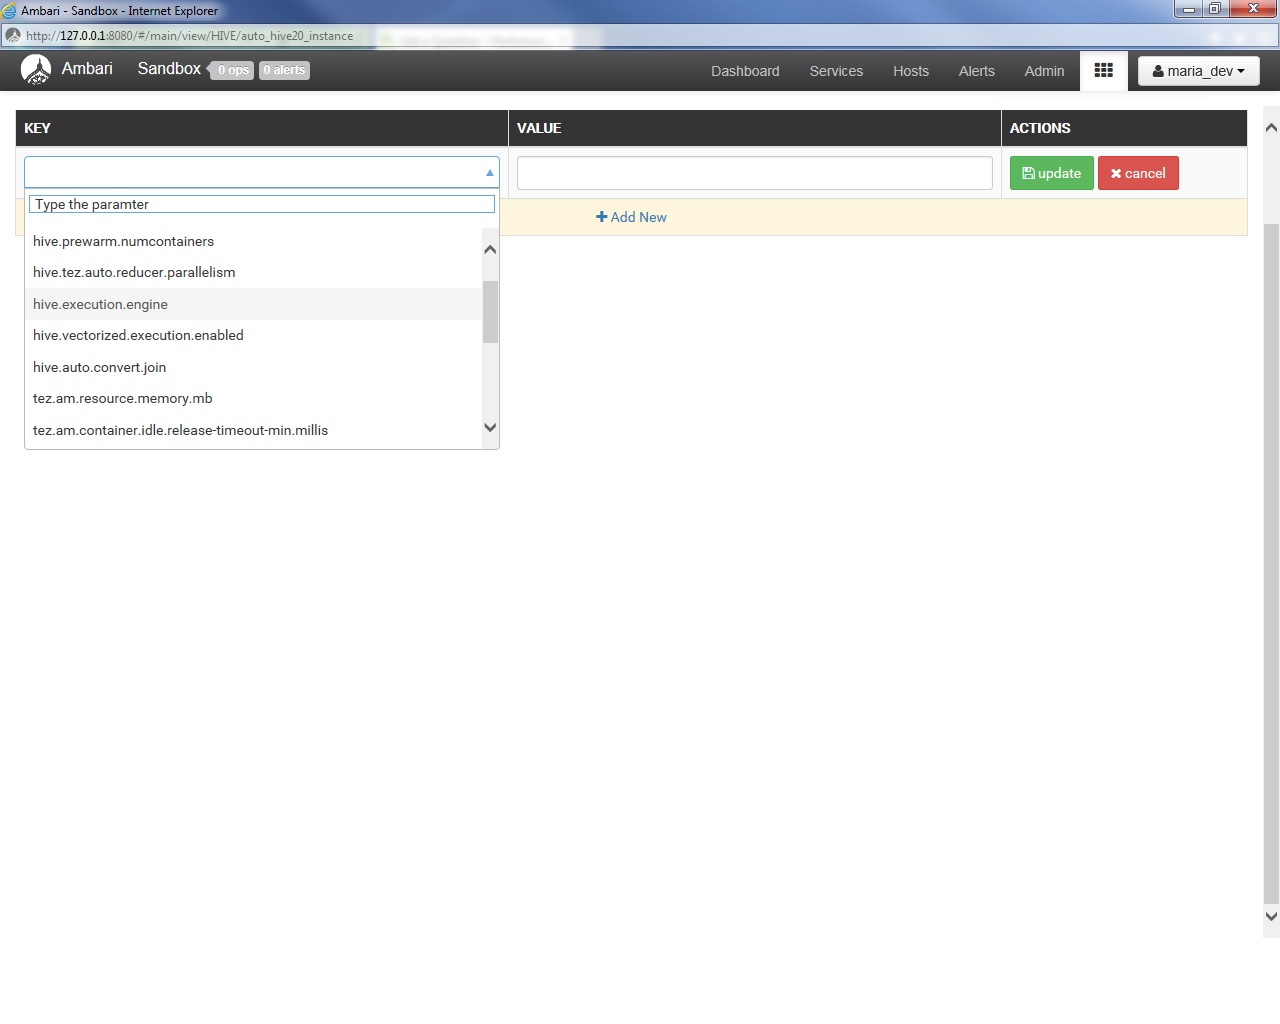Collapse the KEY parameter dropdown arrow
The height and width of the screenshot is (1024, 1280).
tap(489, 171)
